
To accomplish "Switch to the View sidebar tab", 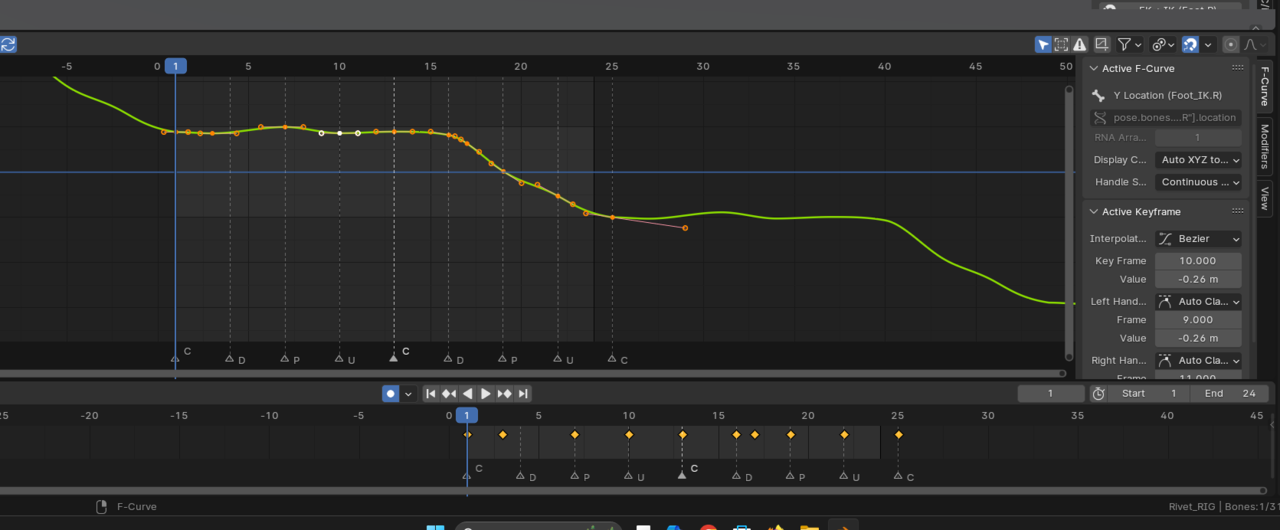I will (x=1264, y=197).
